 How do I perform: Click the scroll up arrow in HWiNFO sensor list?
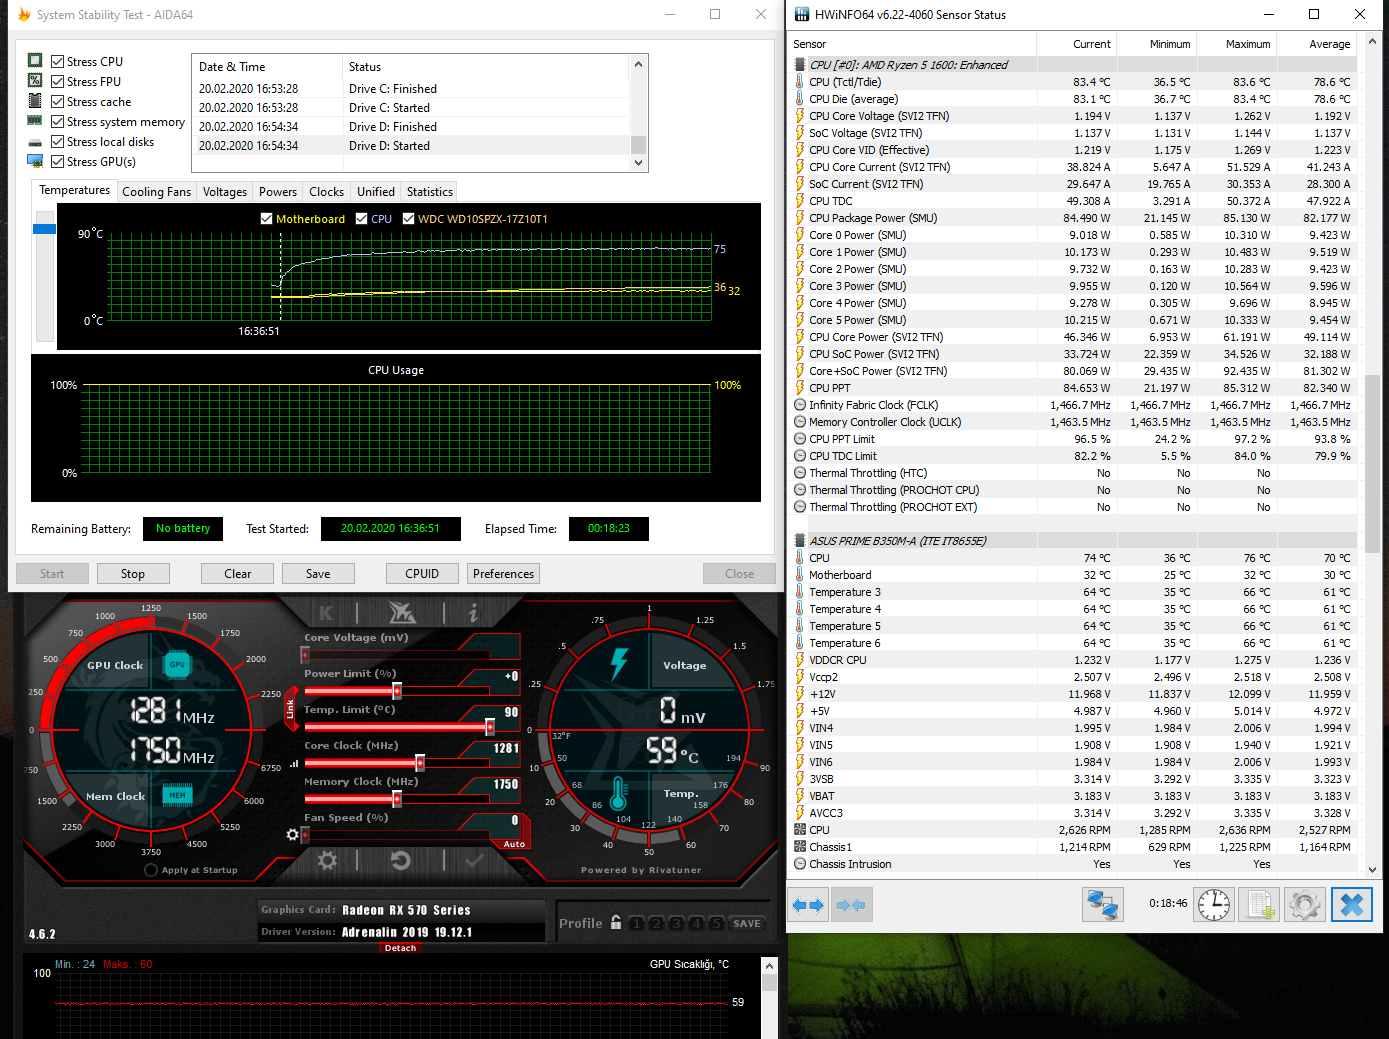(x=1372, y=42)
